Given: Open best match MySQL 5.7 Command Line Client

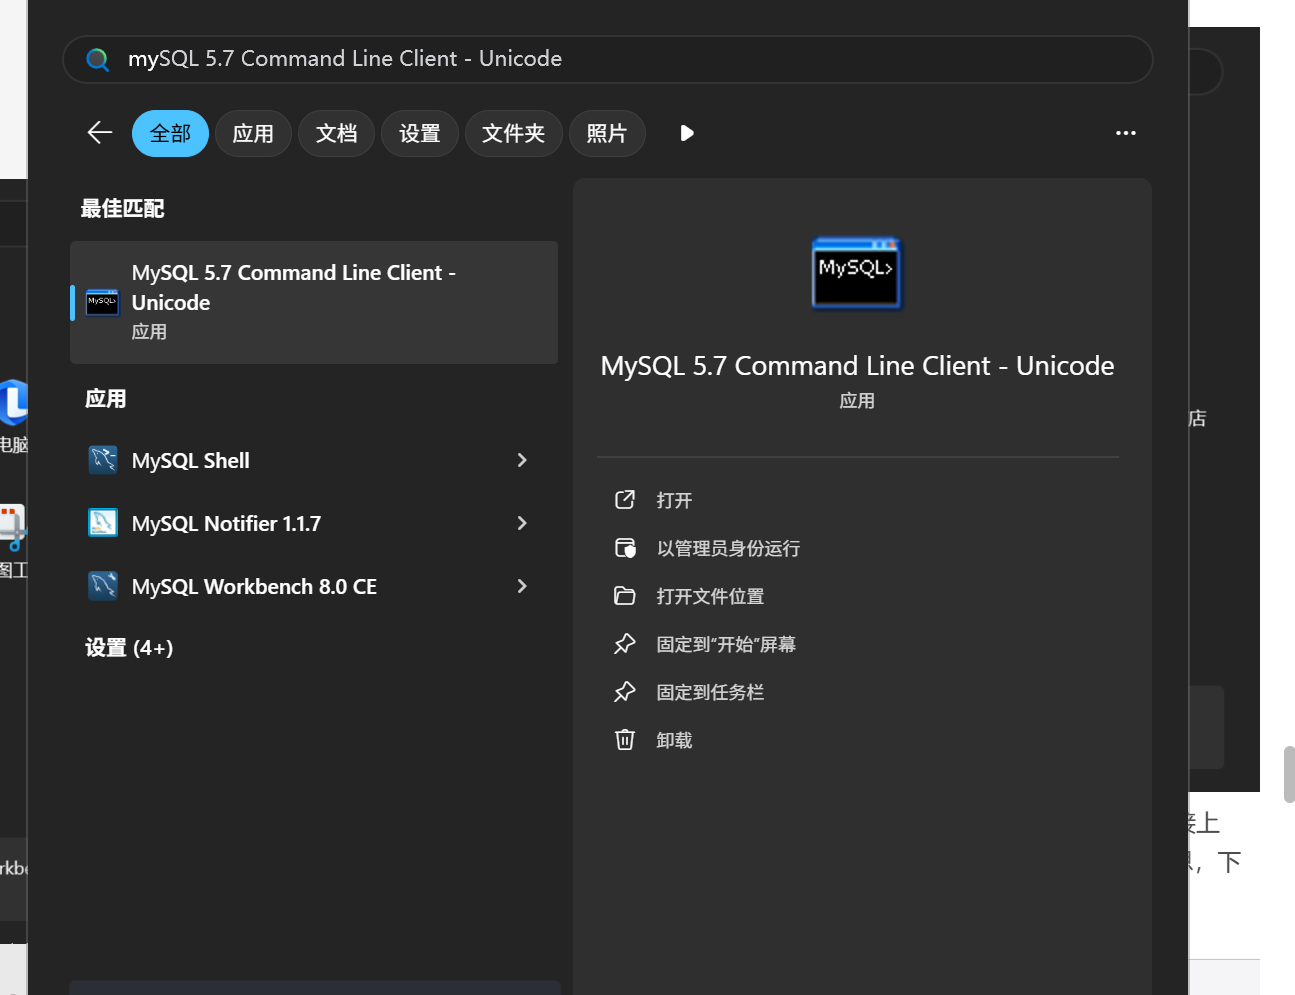Looking at the screenshot, I should (314, 302).
